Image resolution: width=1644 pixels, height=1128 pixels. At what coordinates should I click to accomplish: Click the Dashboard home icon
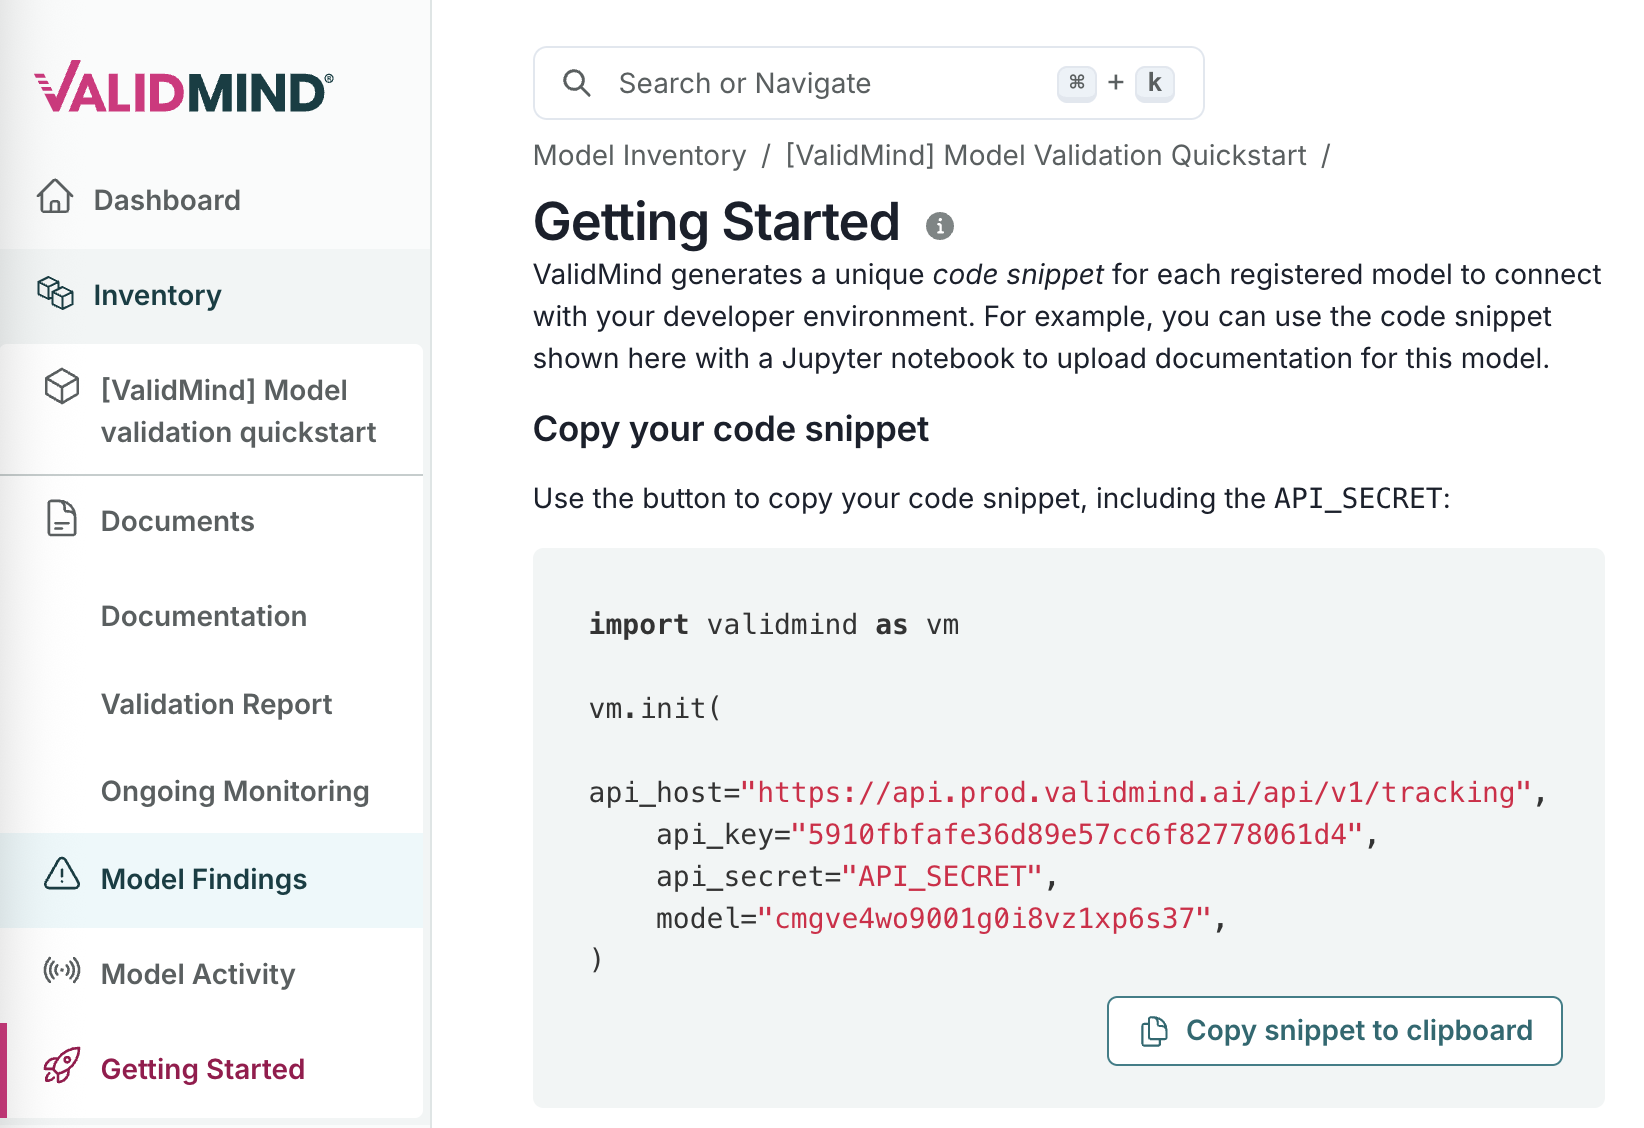click(x=55, y=197)
